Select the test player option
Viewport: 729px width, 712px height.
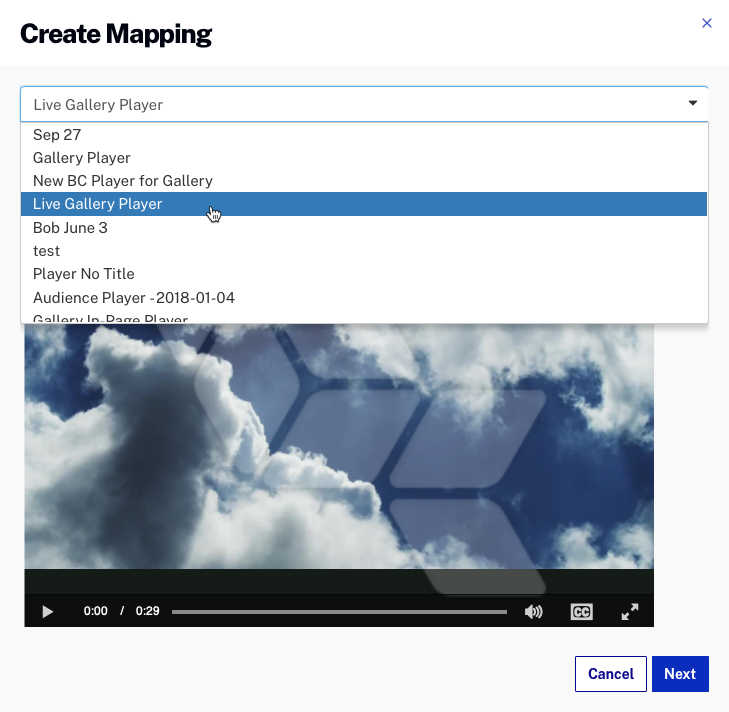point(46,251)
